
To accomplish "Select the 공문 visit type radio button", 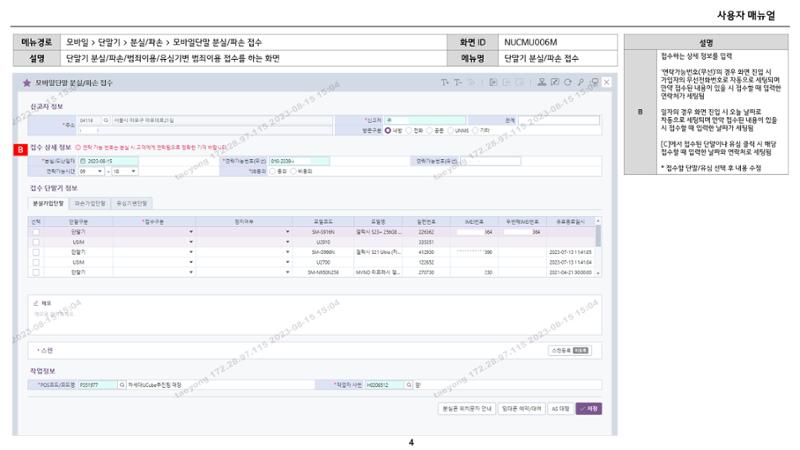I will click(x=430, y=131).
